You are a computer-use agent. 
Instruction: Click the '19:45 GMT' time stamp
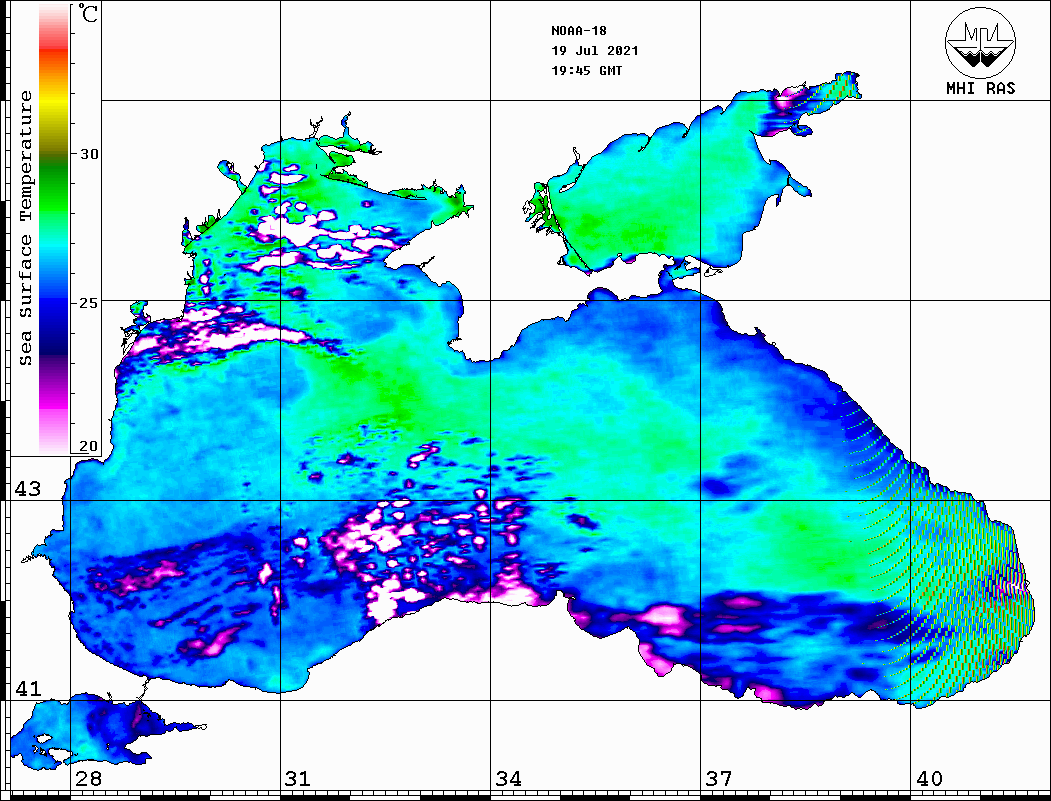click(586, 71)
